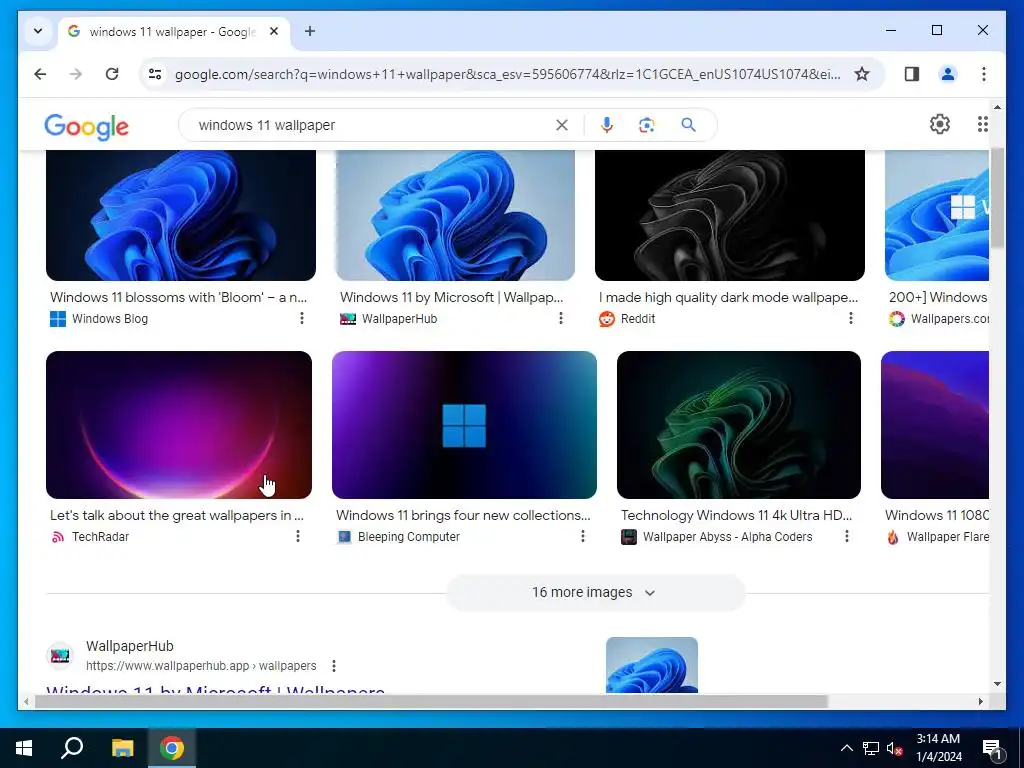Close the windows 11 wallpaper tab
This screenshot has height=768, width=1024.
click(x=274, y=31)
